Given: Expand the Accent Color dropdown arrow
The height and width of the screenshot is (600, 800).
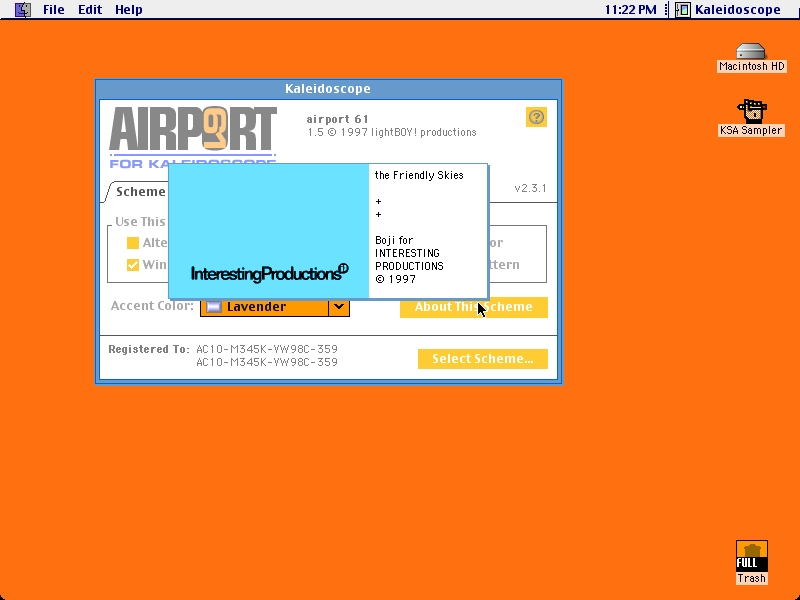Looking at the screenshot, I should [x=339, y=307].
